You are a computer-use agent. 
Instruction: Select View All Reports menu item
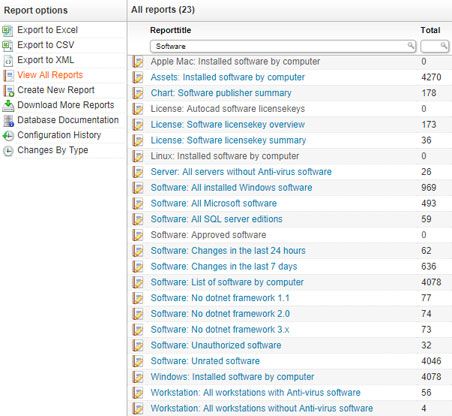(50, 75)
